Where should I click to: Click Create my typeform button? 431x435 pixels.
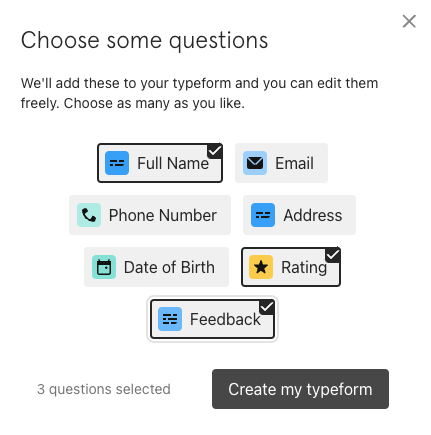pyautogui.click(x=300, y=389)
